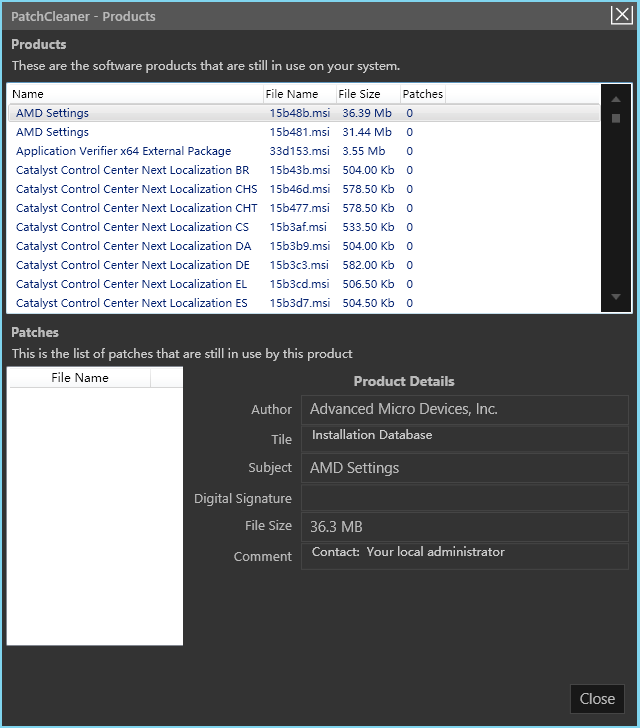Click file name 15b477.msi
The image size is (640, 728).
click(x=300, y=208)
